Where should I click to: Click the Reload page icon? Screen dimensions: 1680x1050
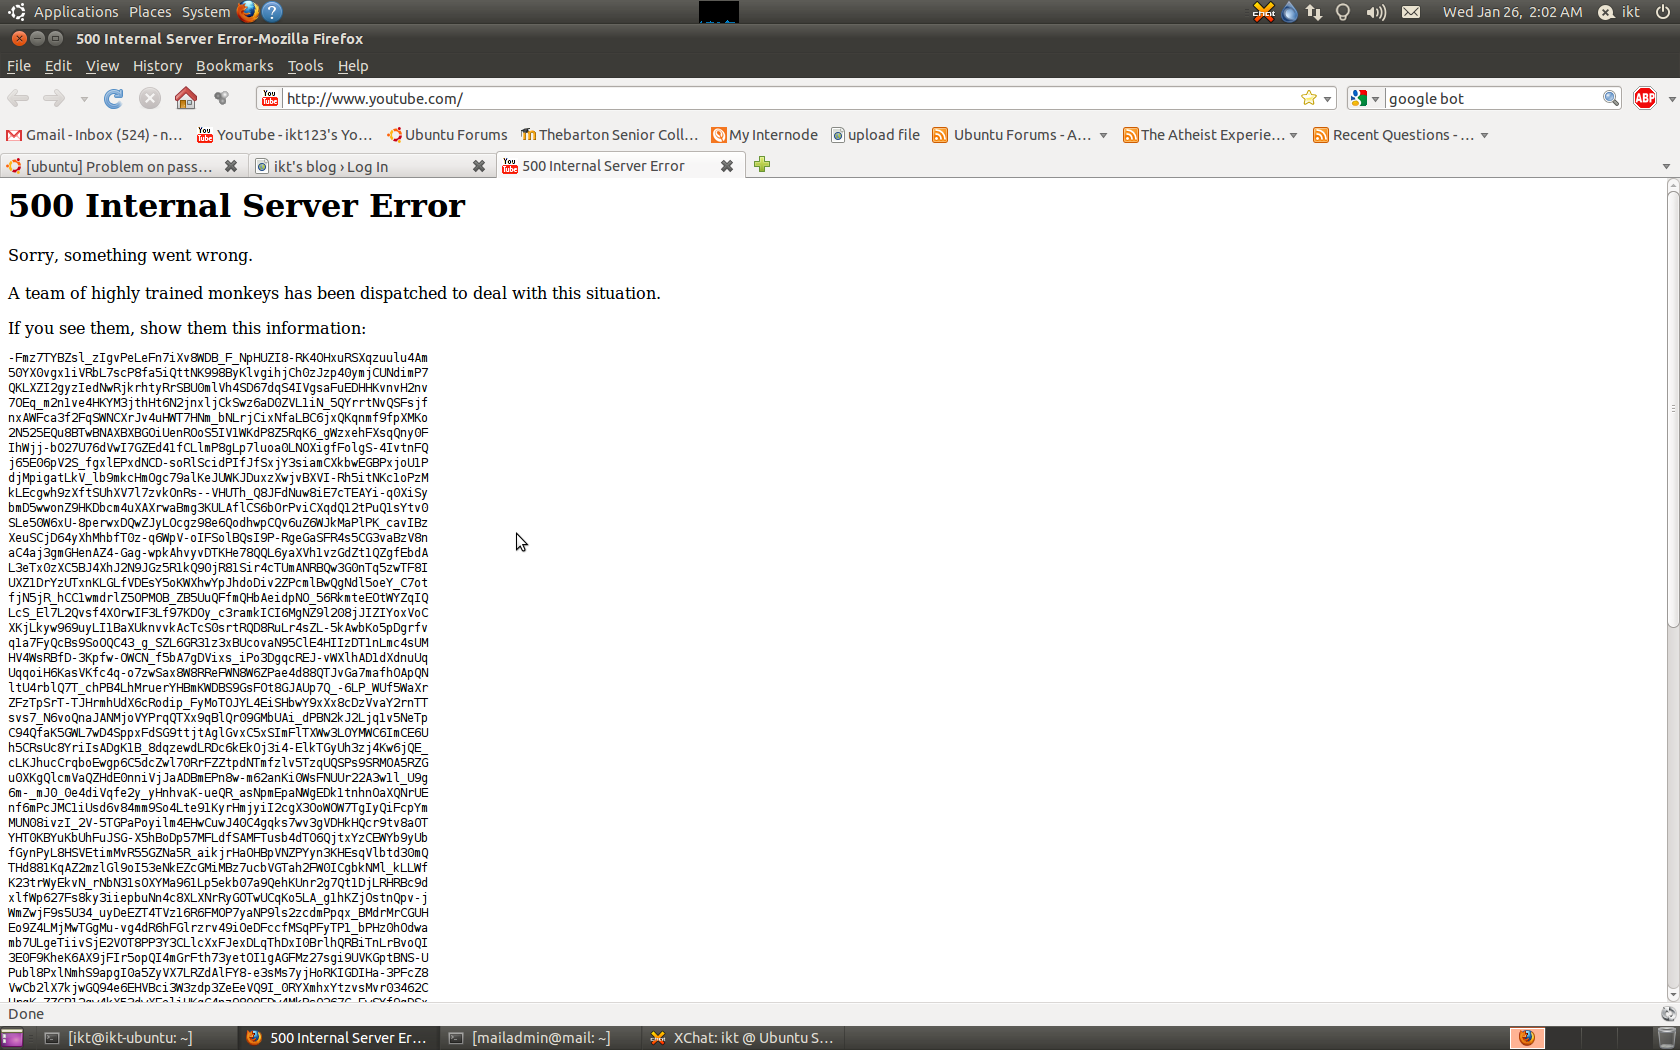click(x=114, y=98)
